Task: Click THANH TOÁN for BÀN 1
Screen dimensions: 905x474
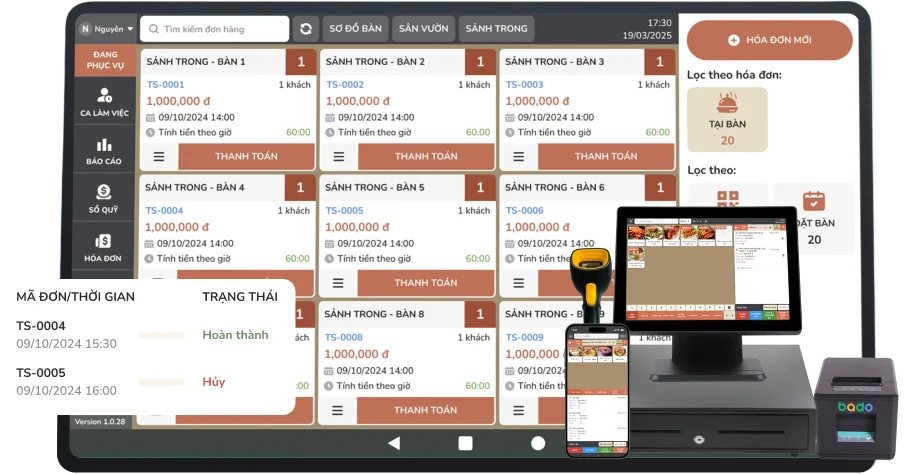Action: point(246,156)
